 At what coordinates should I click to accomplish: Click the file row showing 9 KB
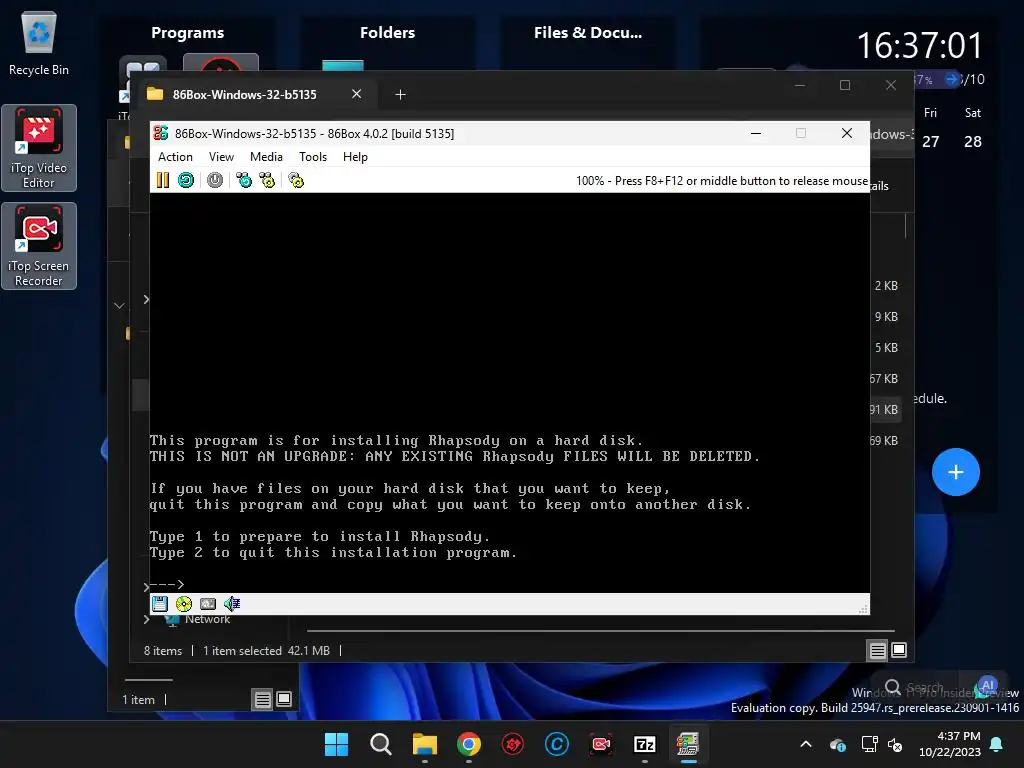coord(886,317)
